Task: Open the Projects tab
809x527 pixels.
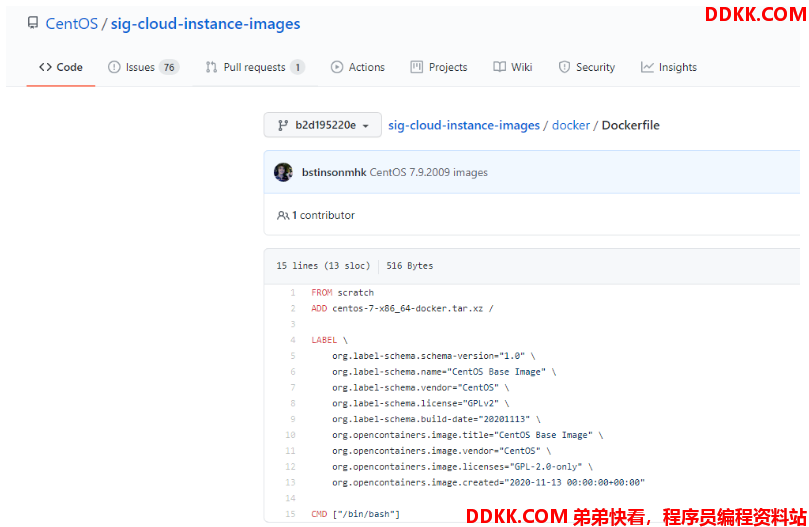Action: 439,67
